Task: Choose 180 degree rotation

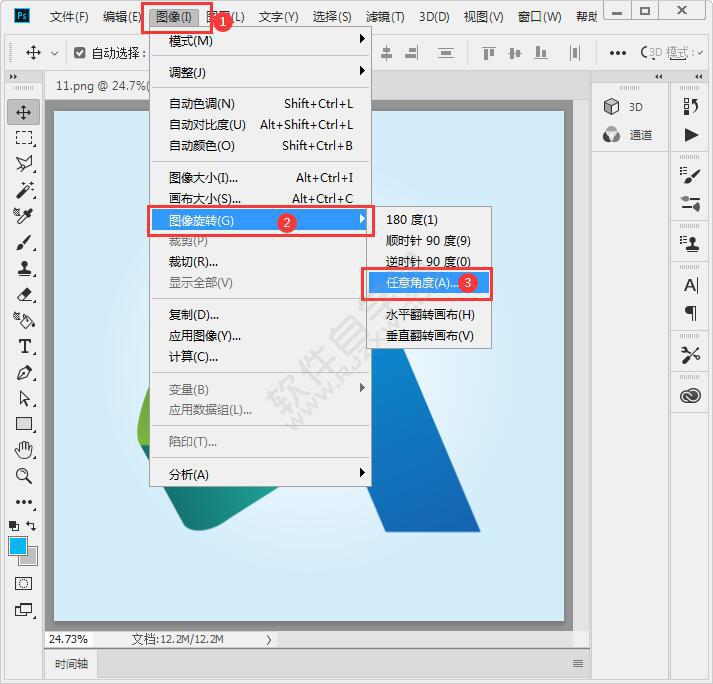Action: pos(429,220)
